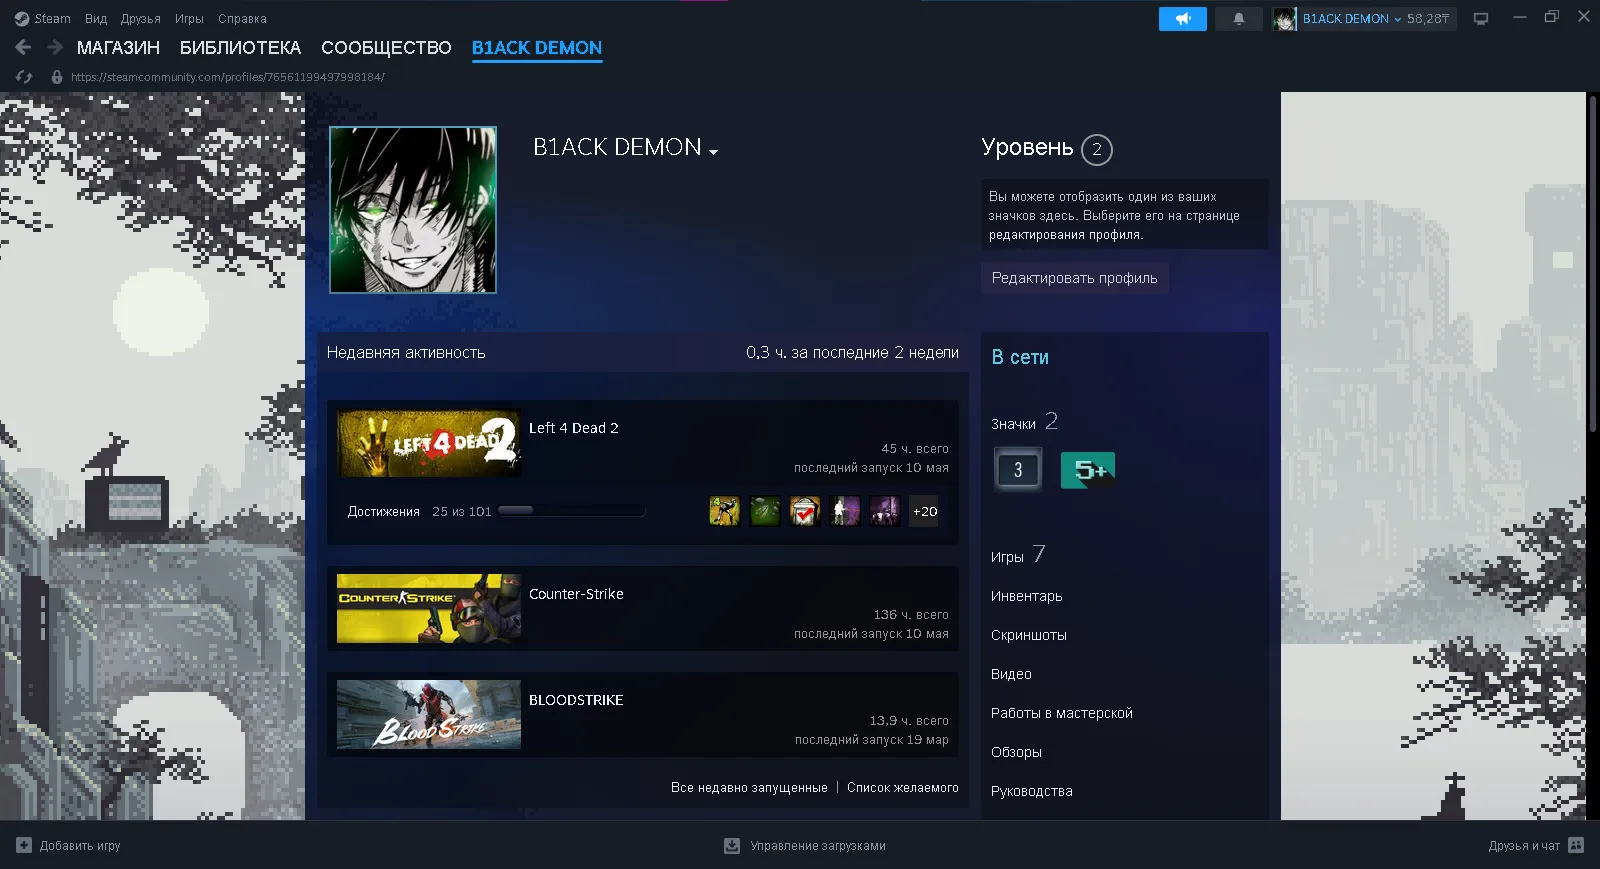
Task: Switch to Big Picture mode via the monitor icon
Action: point(1481,19)
